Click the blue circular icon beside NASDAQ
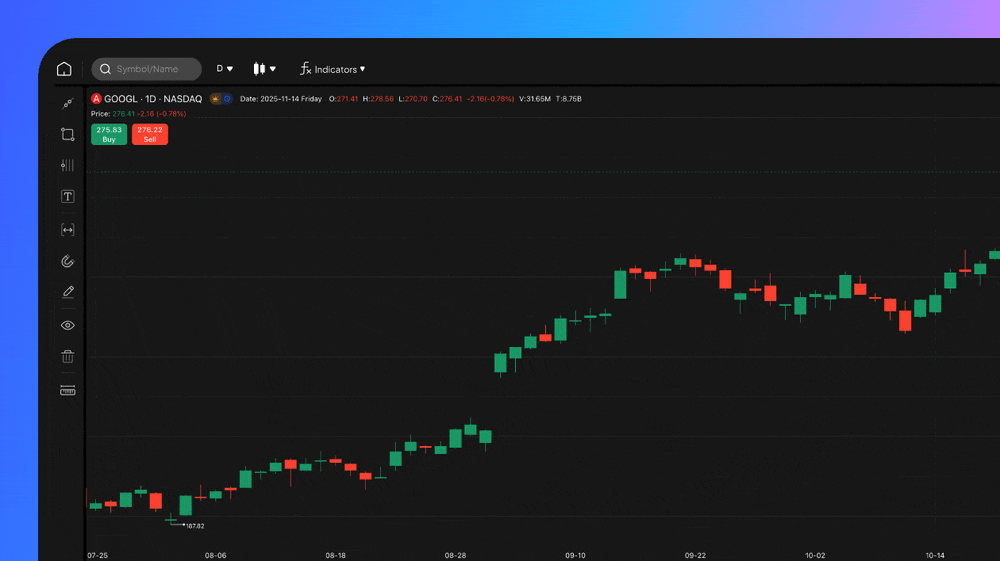Image resolution: width=1000 pixels, height=561 pixels. click(227, 99)
